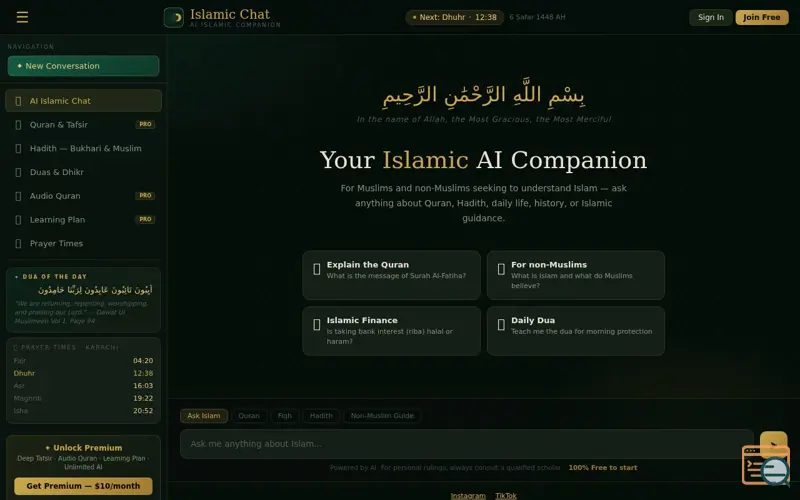
Task: Click the send message arrow button
Action: point(773,443)
